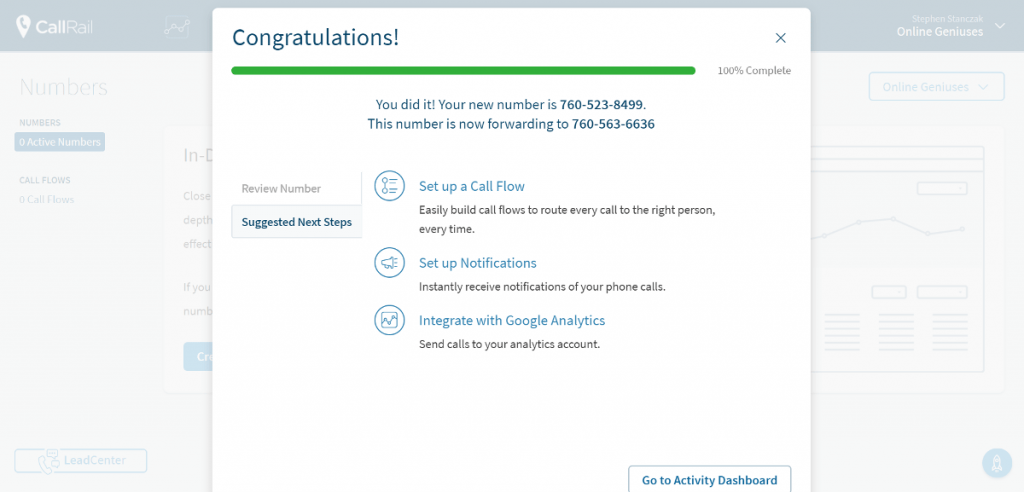Click the LeadCenter button
Screen dimensions: 1024x492
click(x=81, y=461)
